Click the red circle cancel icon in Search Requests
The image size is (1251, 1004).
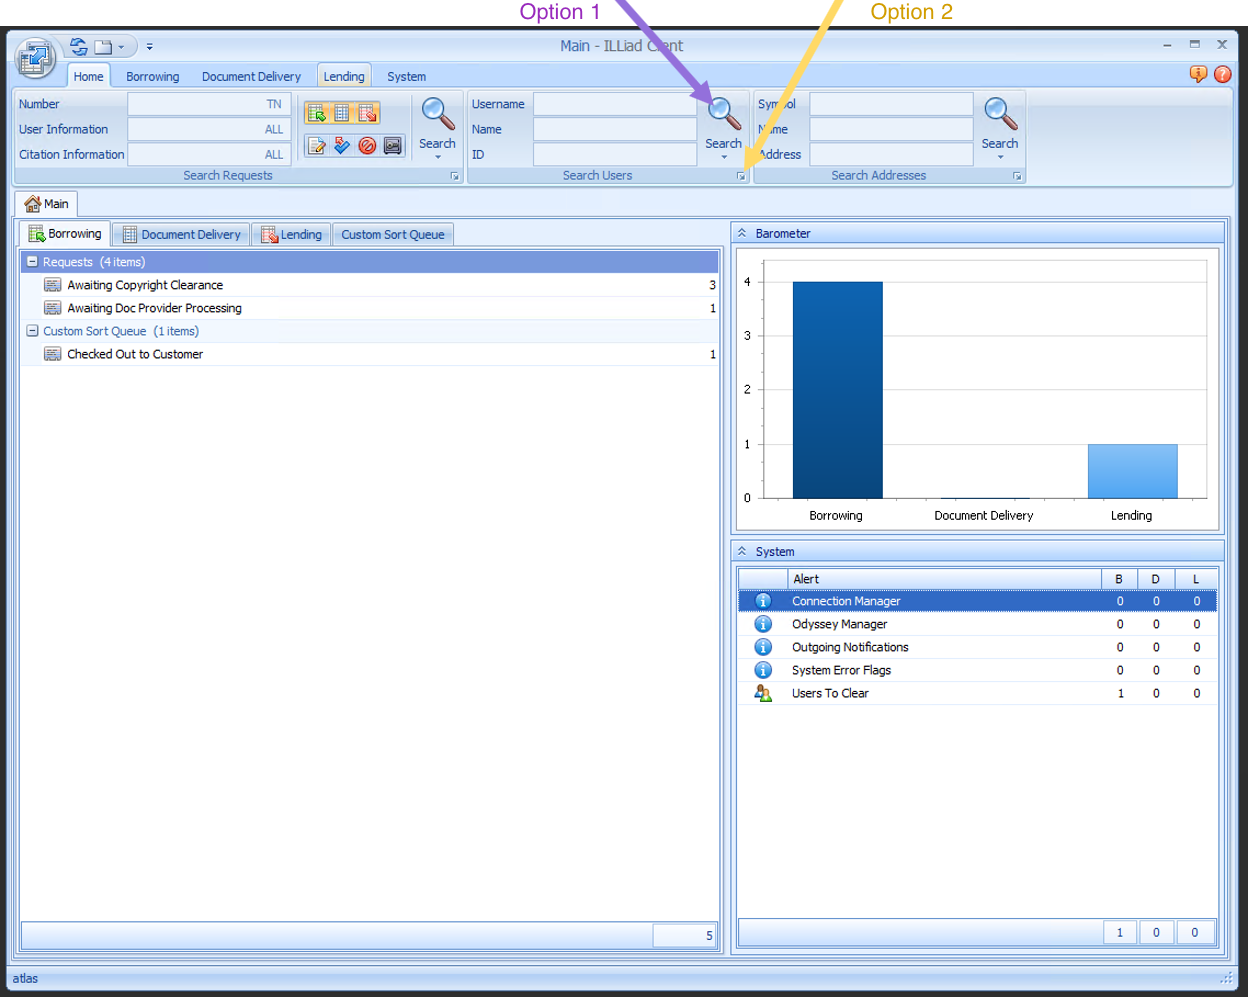(x=367, y=146)
